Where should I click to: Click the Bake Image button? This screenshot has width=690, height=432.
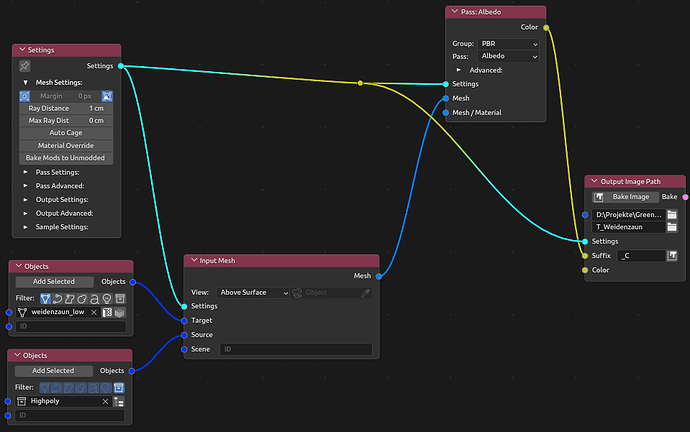point(626,197)
